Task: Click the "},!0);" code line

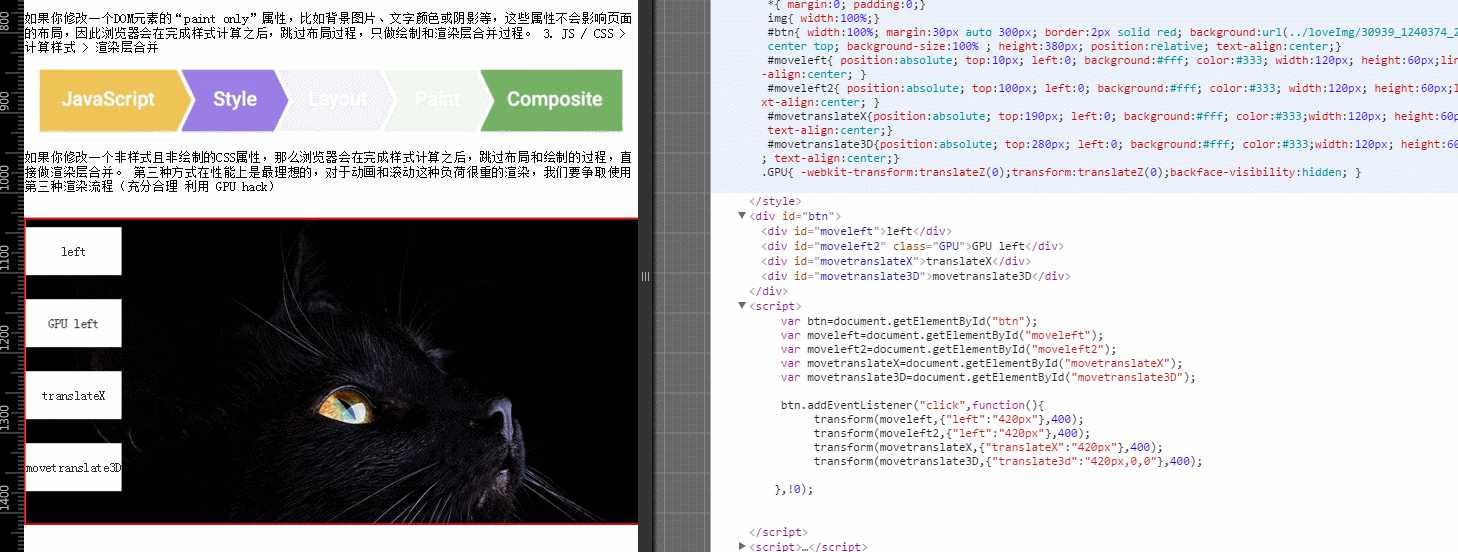Action: [x=794, y=488]
